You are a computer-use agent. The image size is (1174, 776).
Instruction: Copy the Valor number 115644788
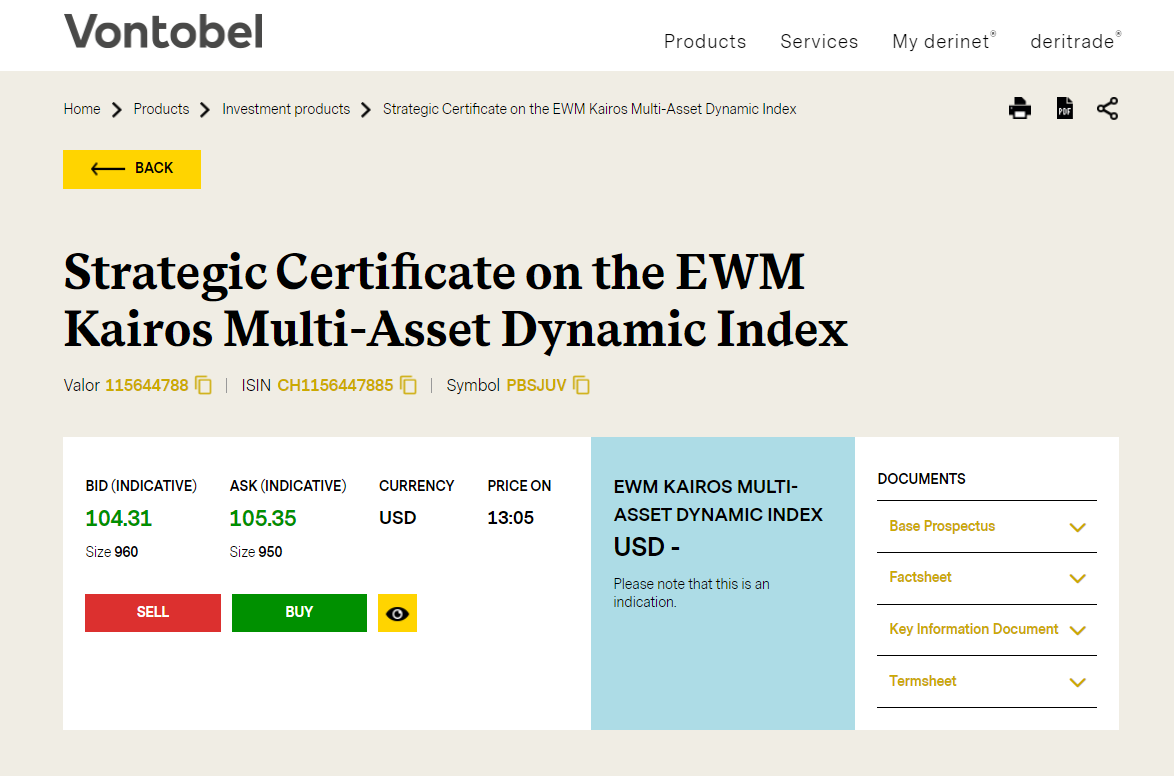[x=203, y=385]
